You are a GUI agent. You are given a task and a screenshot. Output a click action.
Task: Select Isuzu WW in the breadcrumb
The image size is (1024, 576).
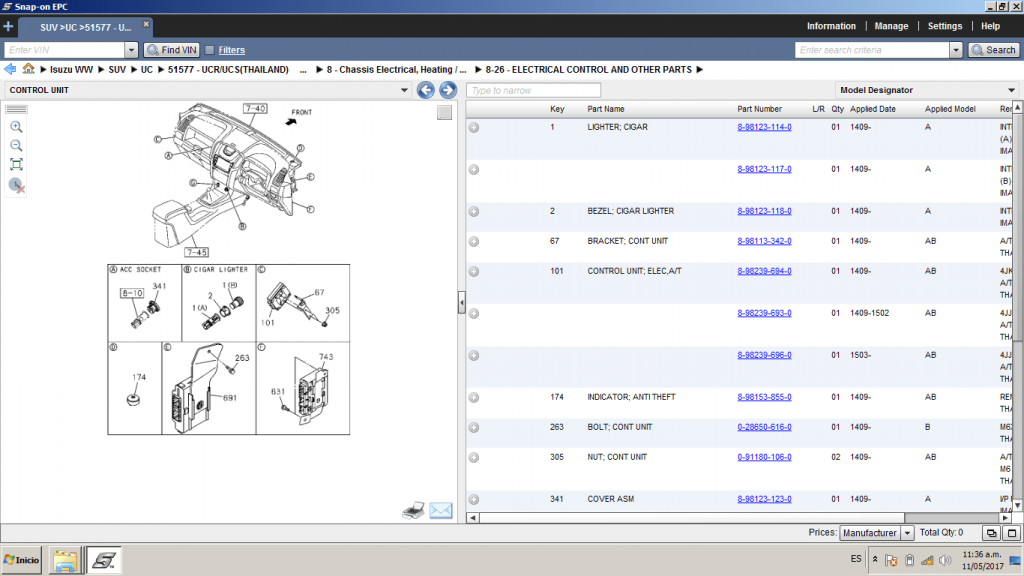coord(71,69)
